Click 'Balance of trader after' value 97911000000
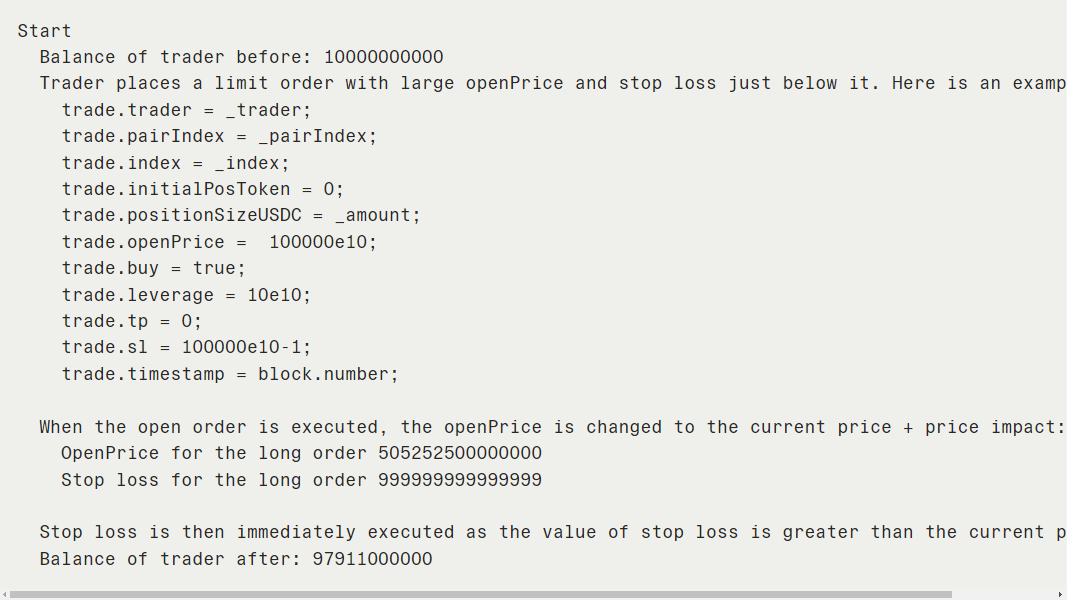1067x600 pixels. pyautogui.click(x=372, y=559)
